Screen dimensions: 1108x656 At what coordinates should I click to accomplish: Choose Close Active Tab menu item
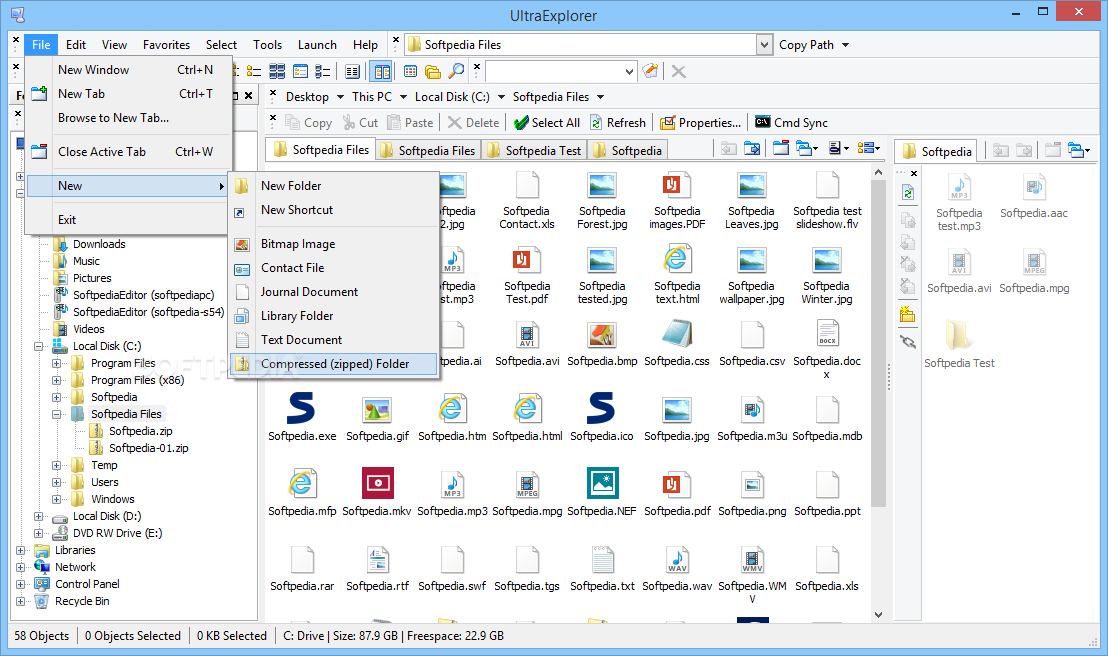(x=128, y=152)
